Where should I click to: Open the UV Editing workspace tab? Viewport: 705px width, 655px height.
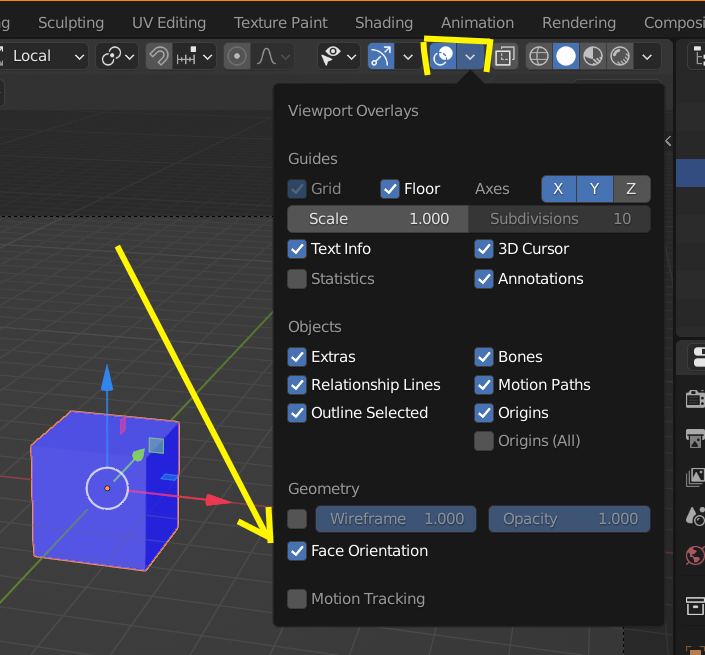169,23
